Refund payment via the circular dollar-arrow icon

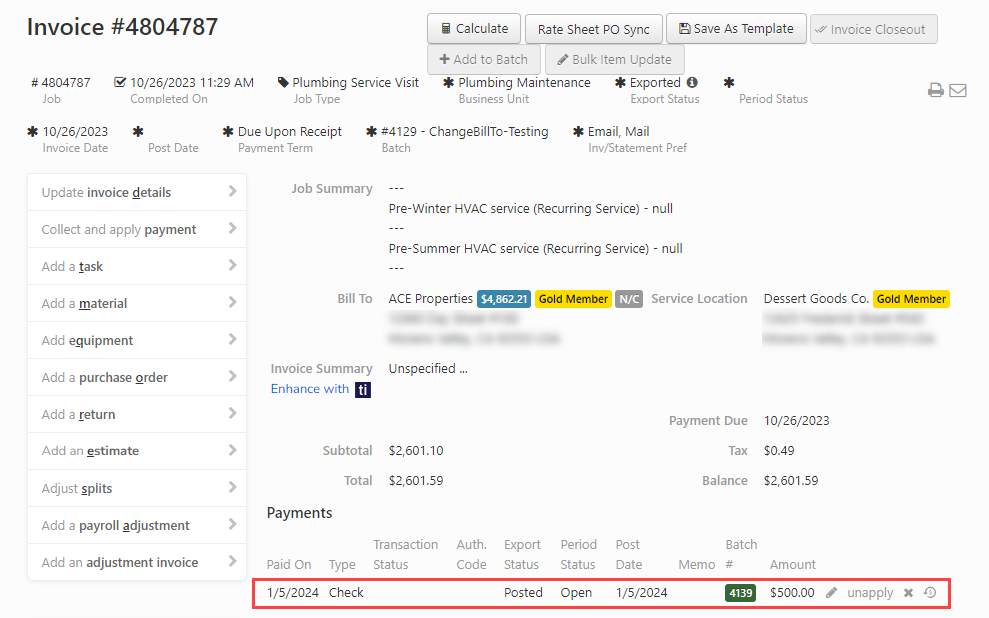(929, 592)
